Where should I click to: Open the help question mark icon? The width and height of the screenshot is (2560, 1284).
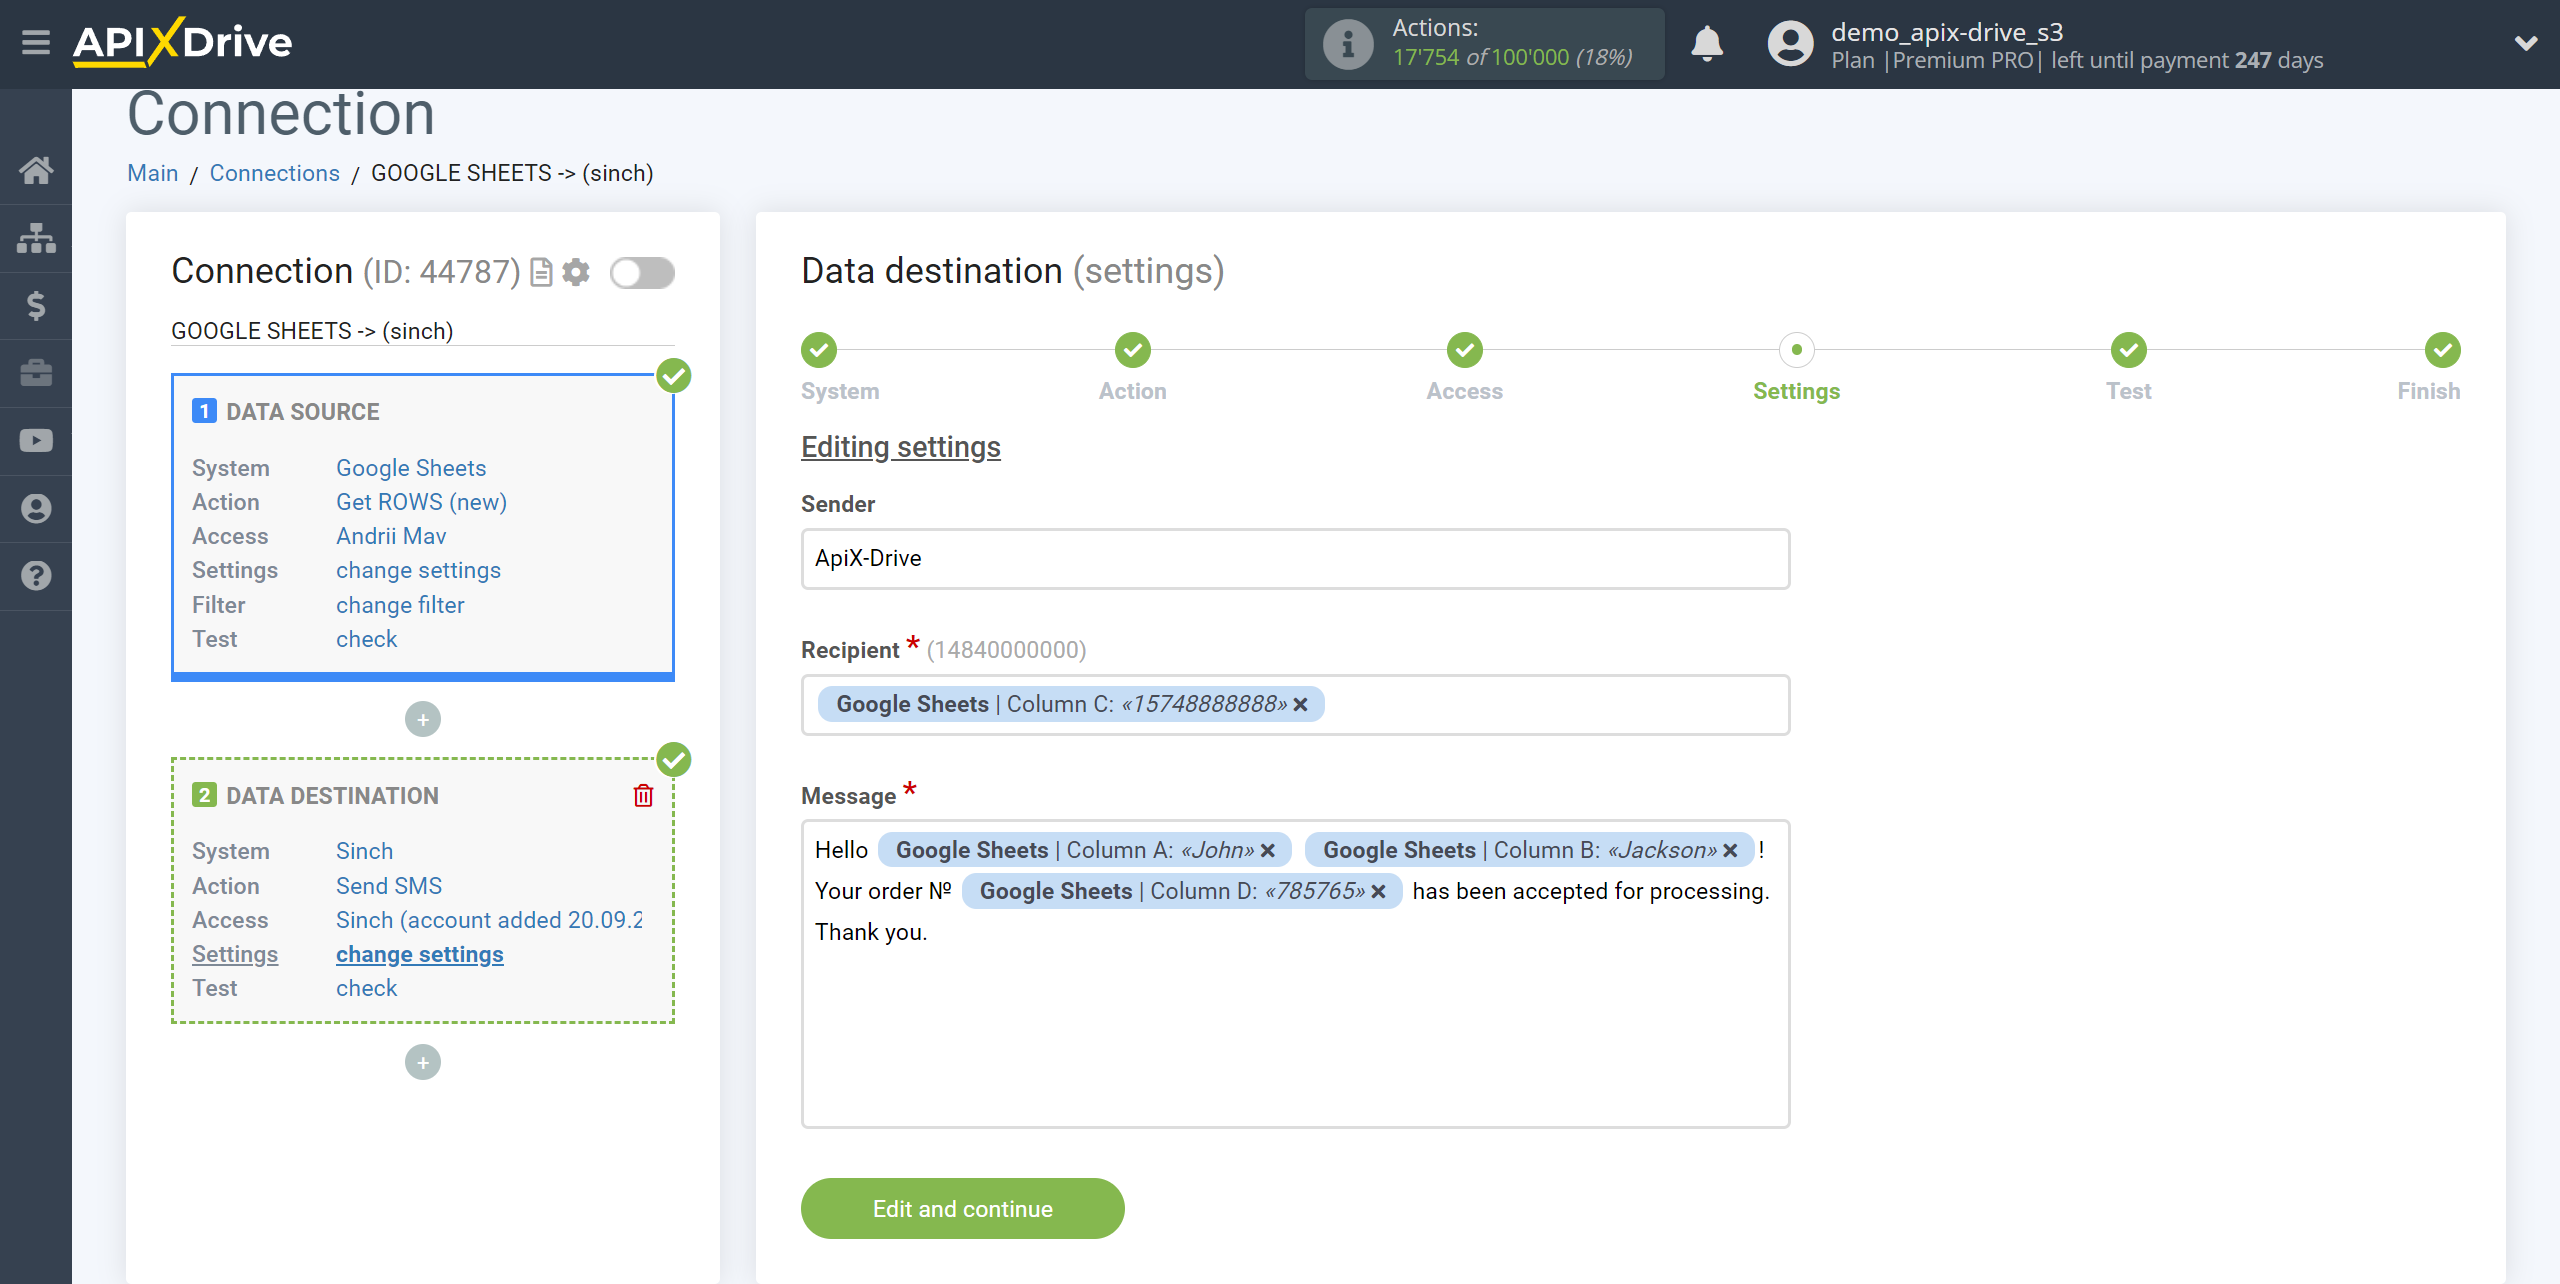36,576
